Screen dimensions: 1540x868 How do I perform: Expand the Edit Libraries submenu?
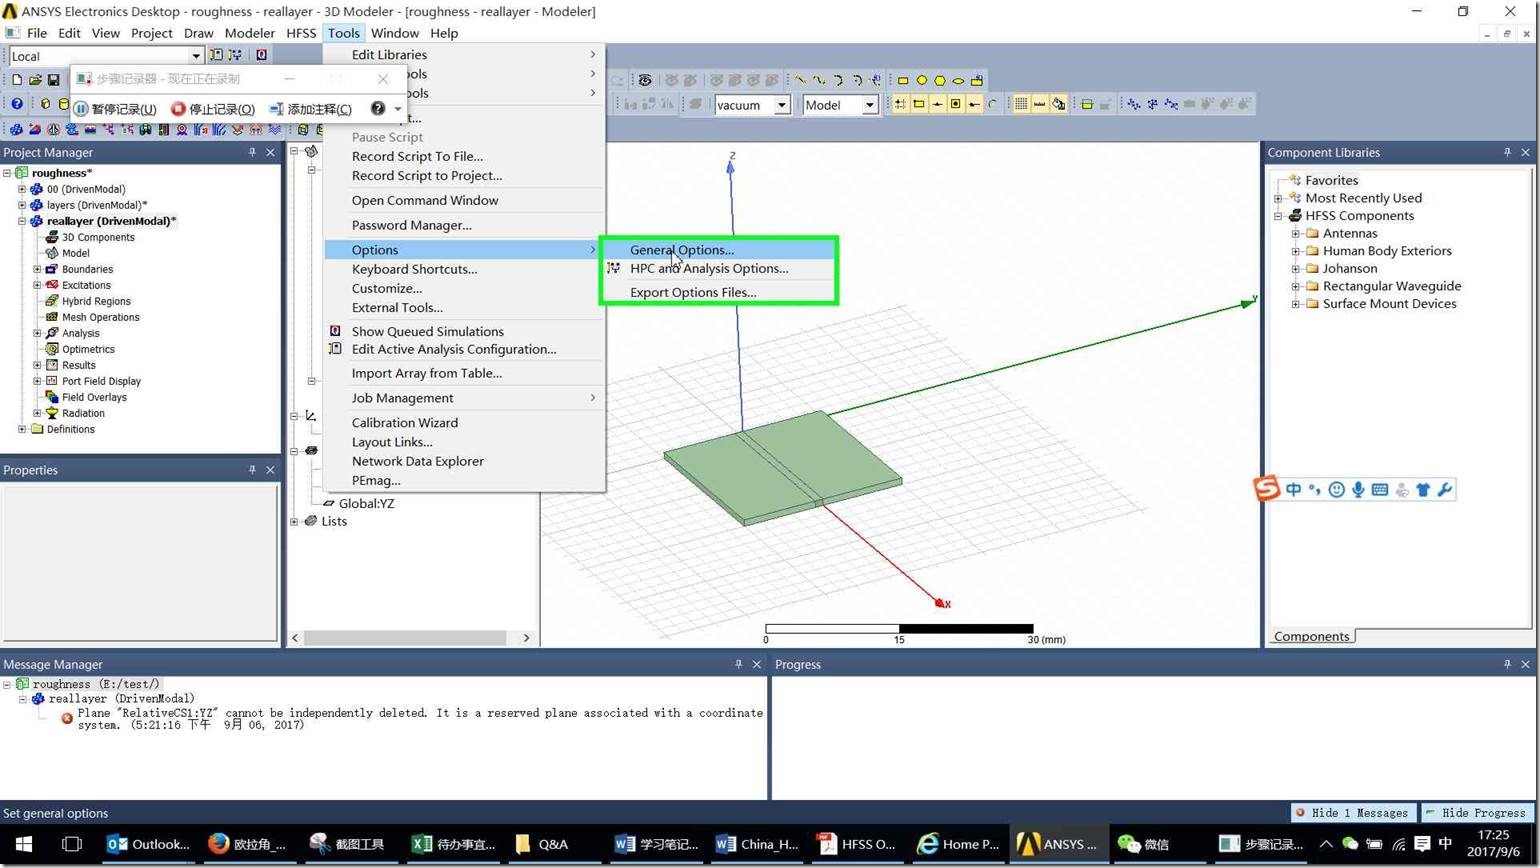pyautogui.click(x=464, y=55)
